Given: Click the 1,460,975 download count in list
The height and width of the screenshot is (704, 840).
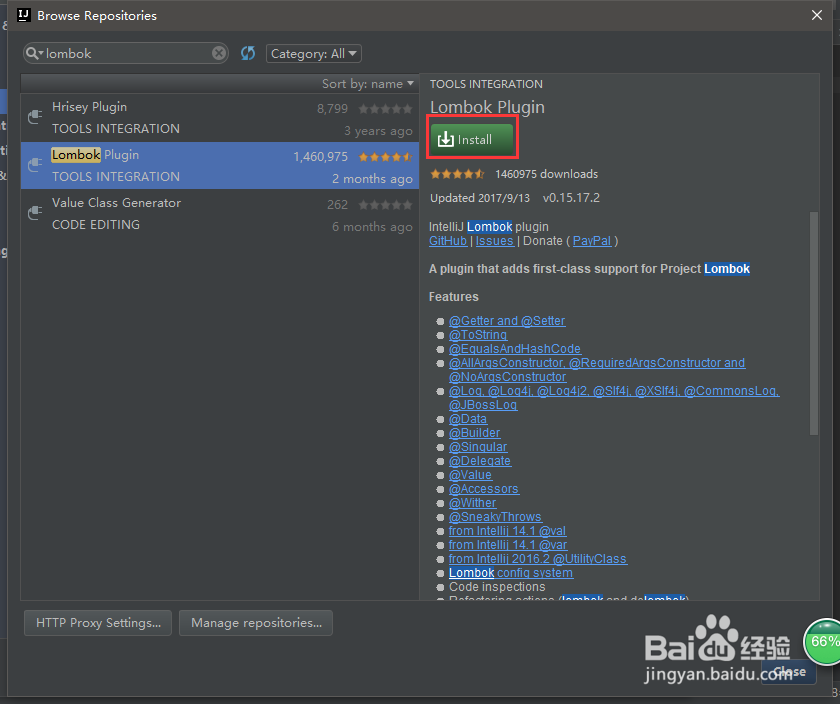Looking at the screenshot, I should 320,157.
